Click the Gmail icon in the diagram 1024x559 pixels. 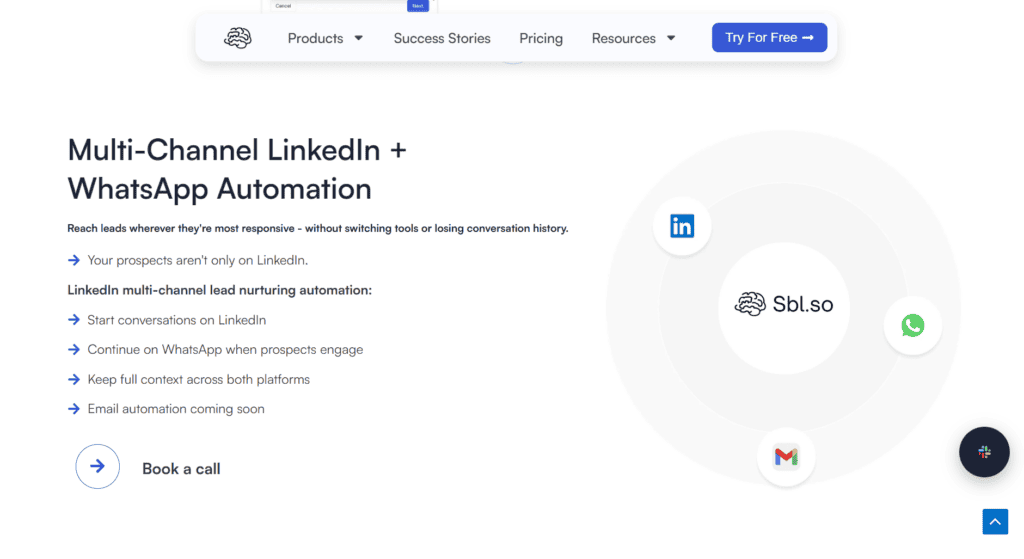click(x=786, y=456)
